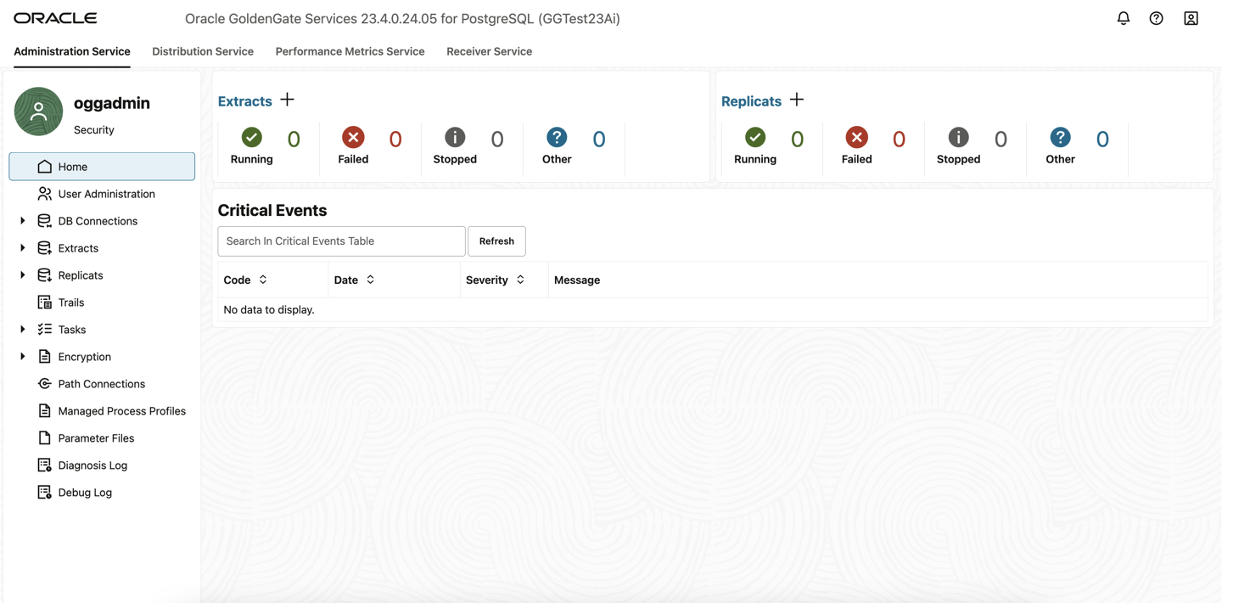
Task: Click the Diagnosis Log icon
Action: click(44, 465)
